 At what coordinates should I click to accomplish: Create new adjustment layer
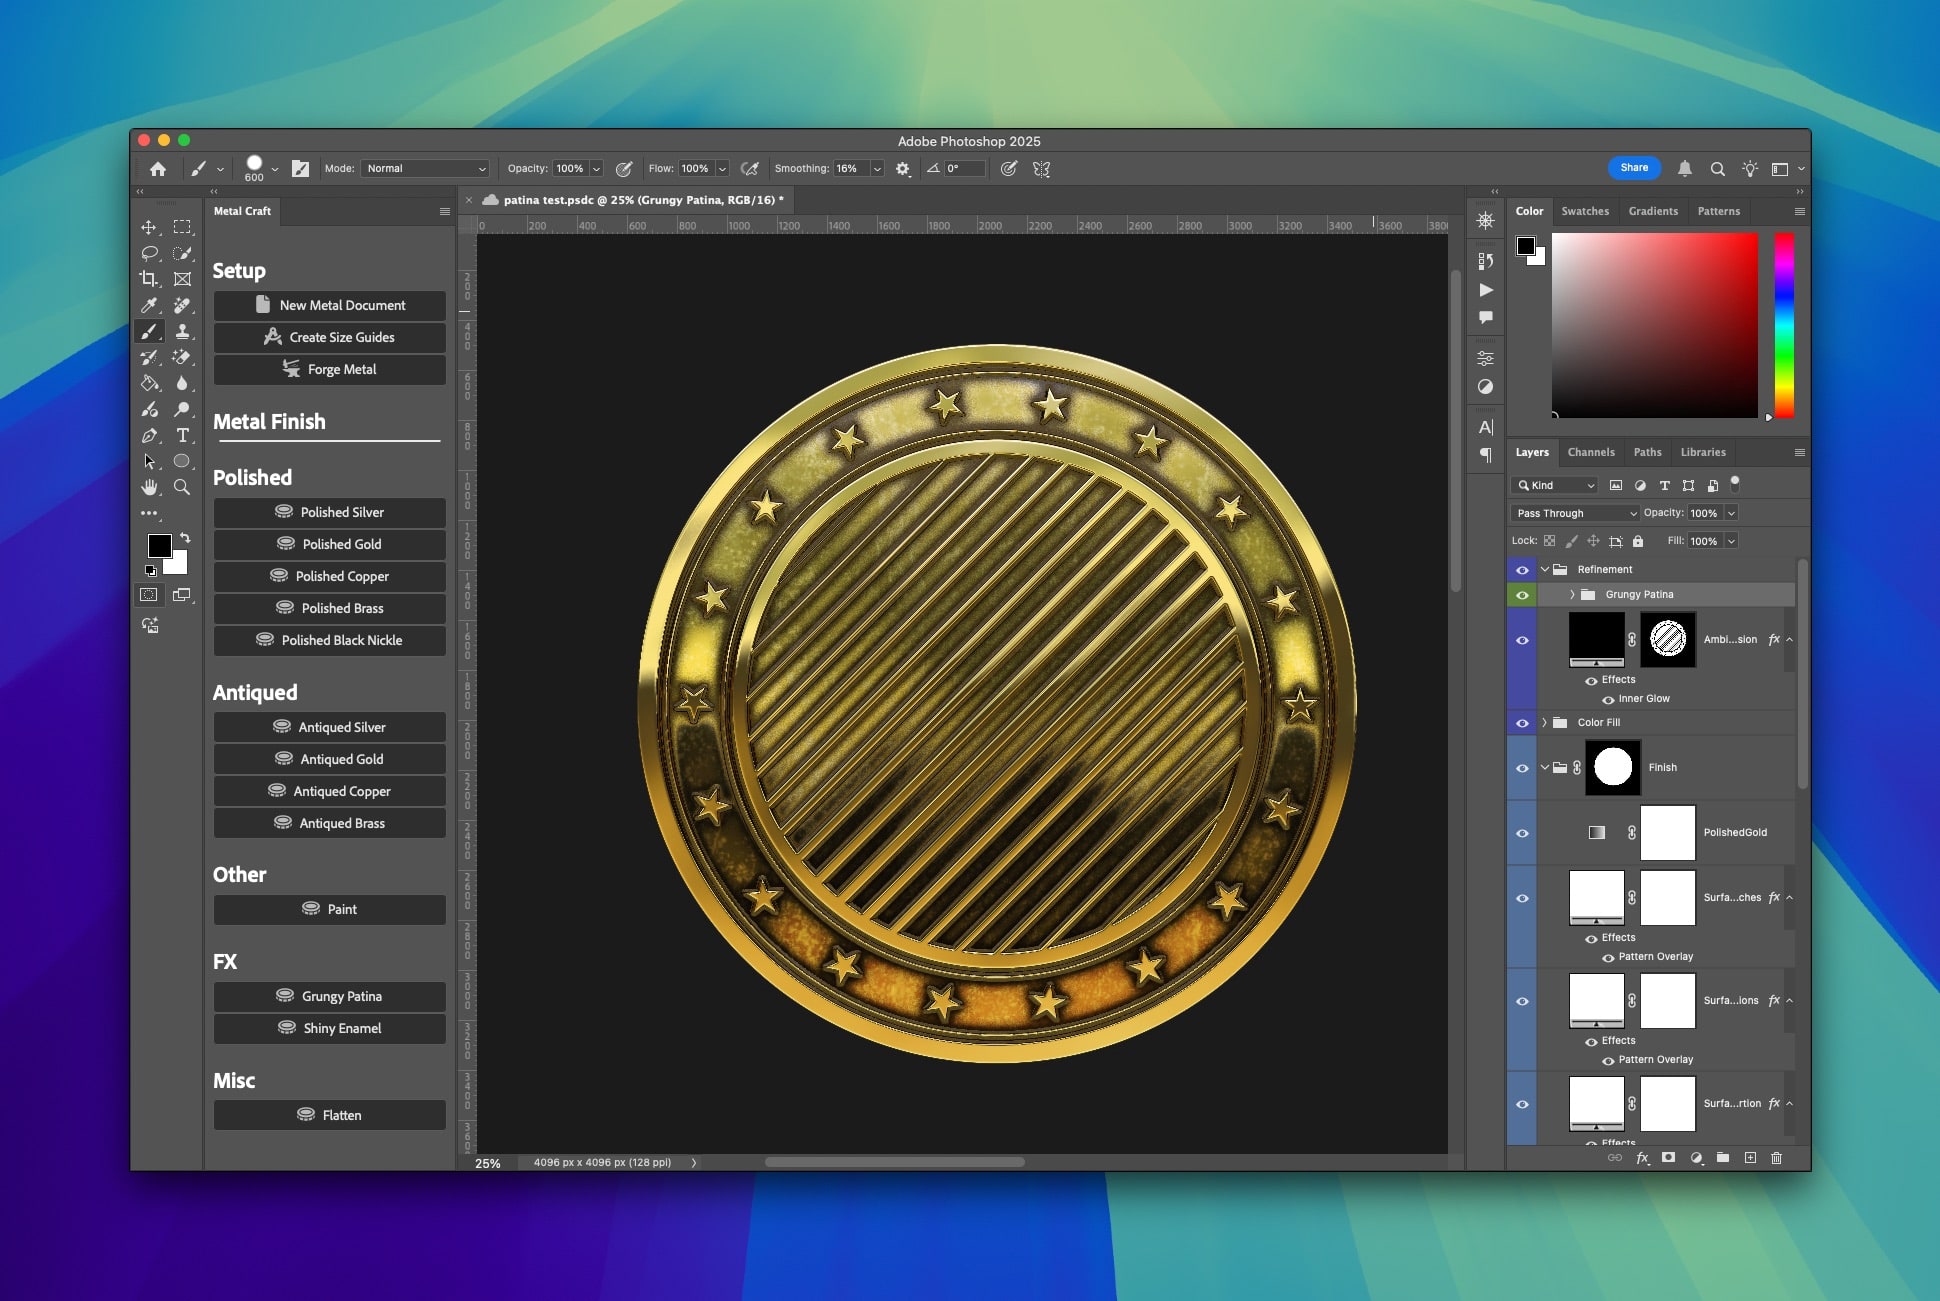1696,1158
